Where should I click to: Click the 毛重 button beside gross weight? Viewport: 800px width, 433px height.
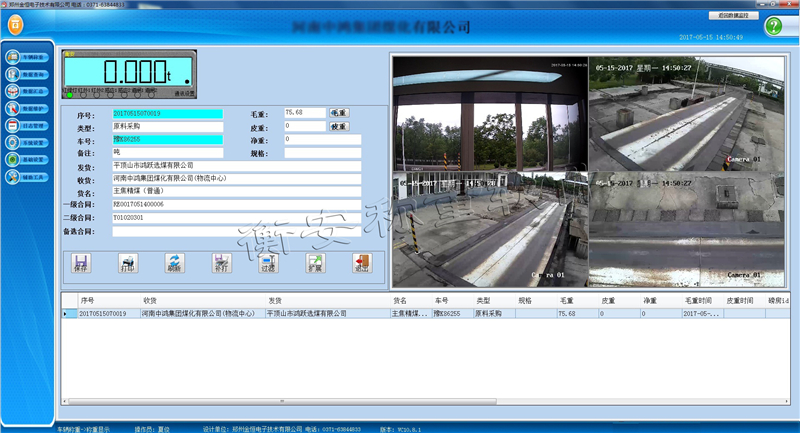339,113
